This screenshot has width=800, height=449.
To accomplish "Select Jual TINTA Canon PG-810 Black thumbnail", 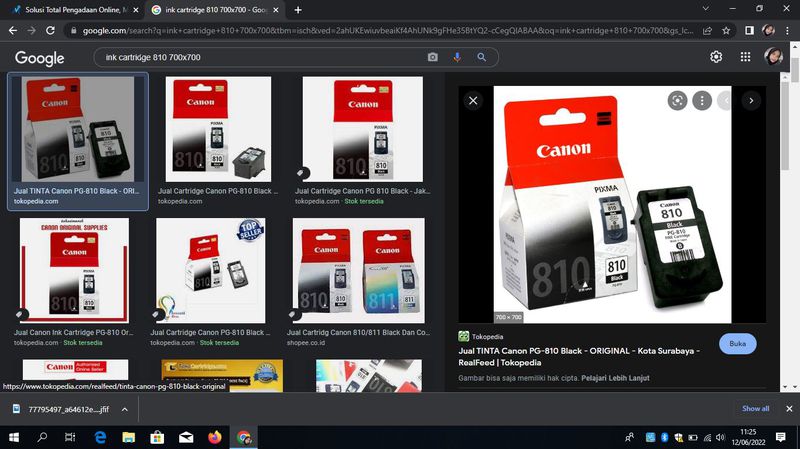I will tap(78, 129).
